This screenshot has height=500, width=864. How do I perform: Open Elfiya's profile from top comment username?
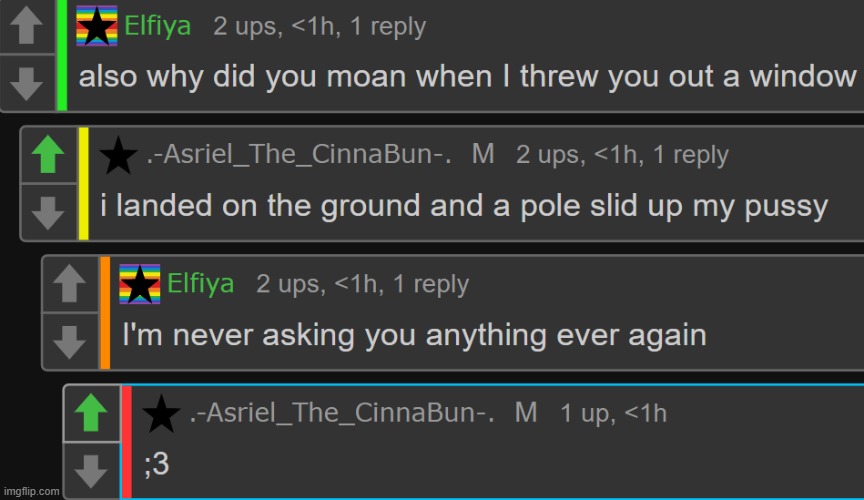pos(158,26)
